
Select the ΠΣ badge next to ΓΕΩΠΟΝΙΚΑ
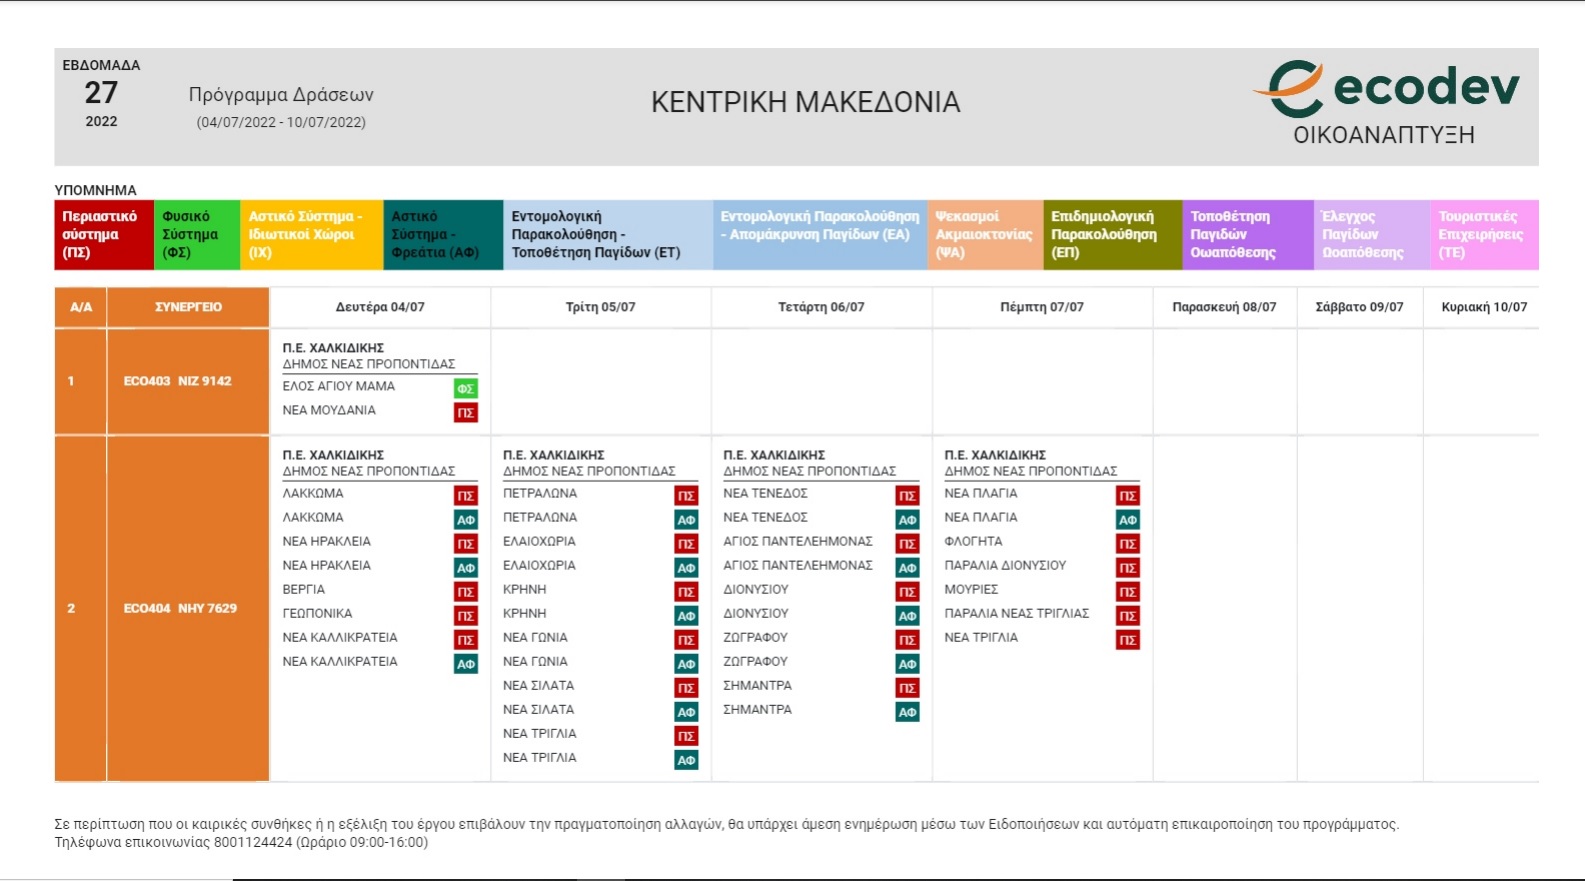pos(465,615)
